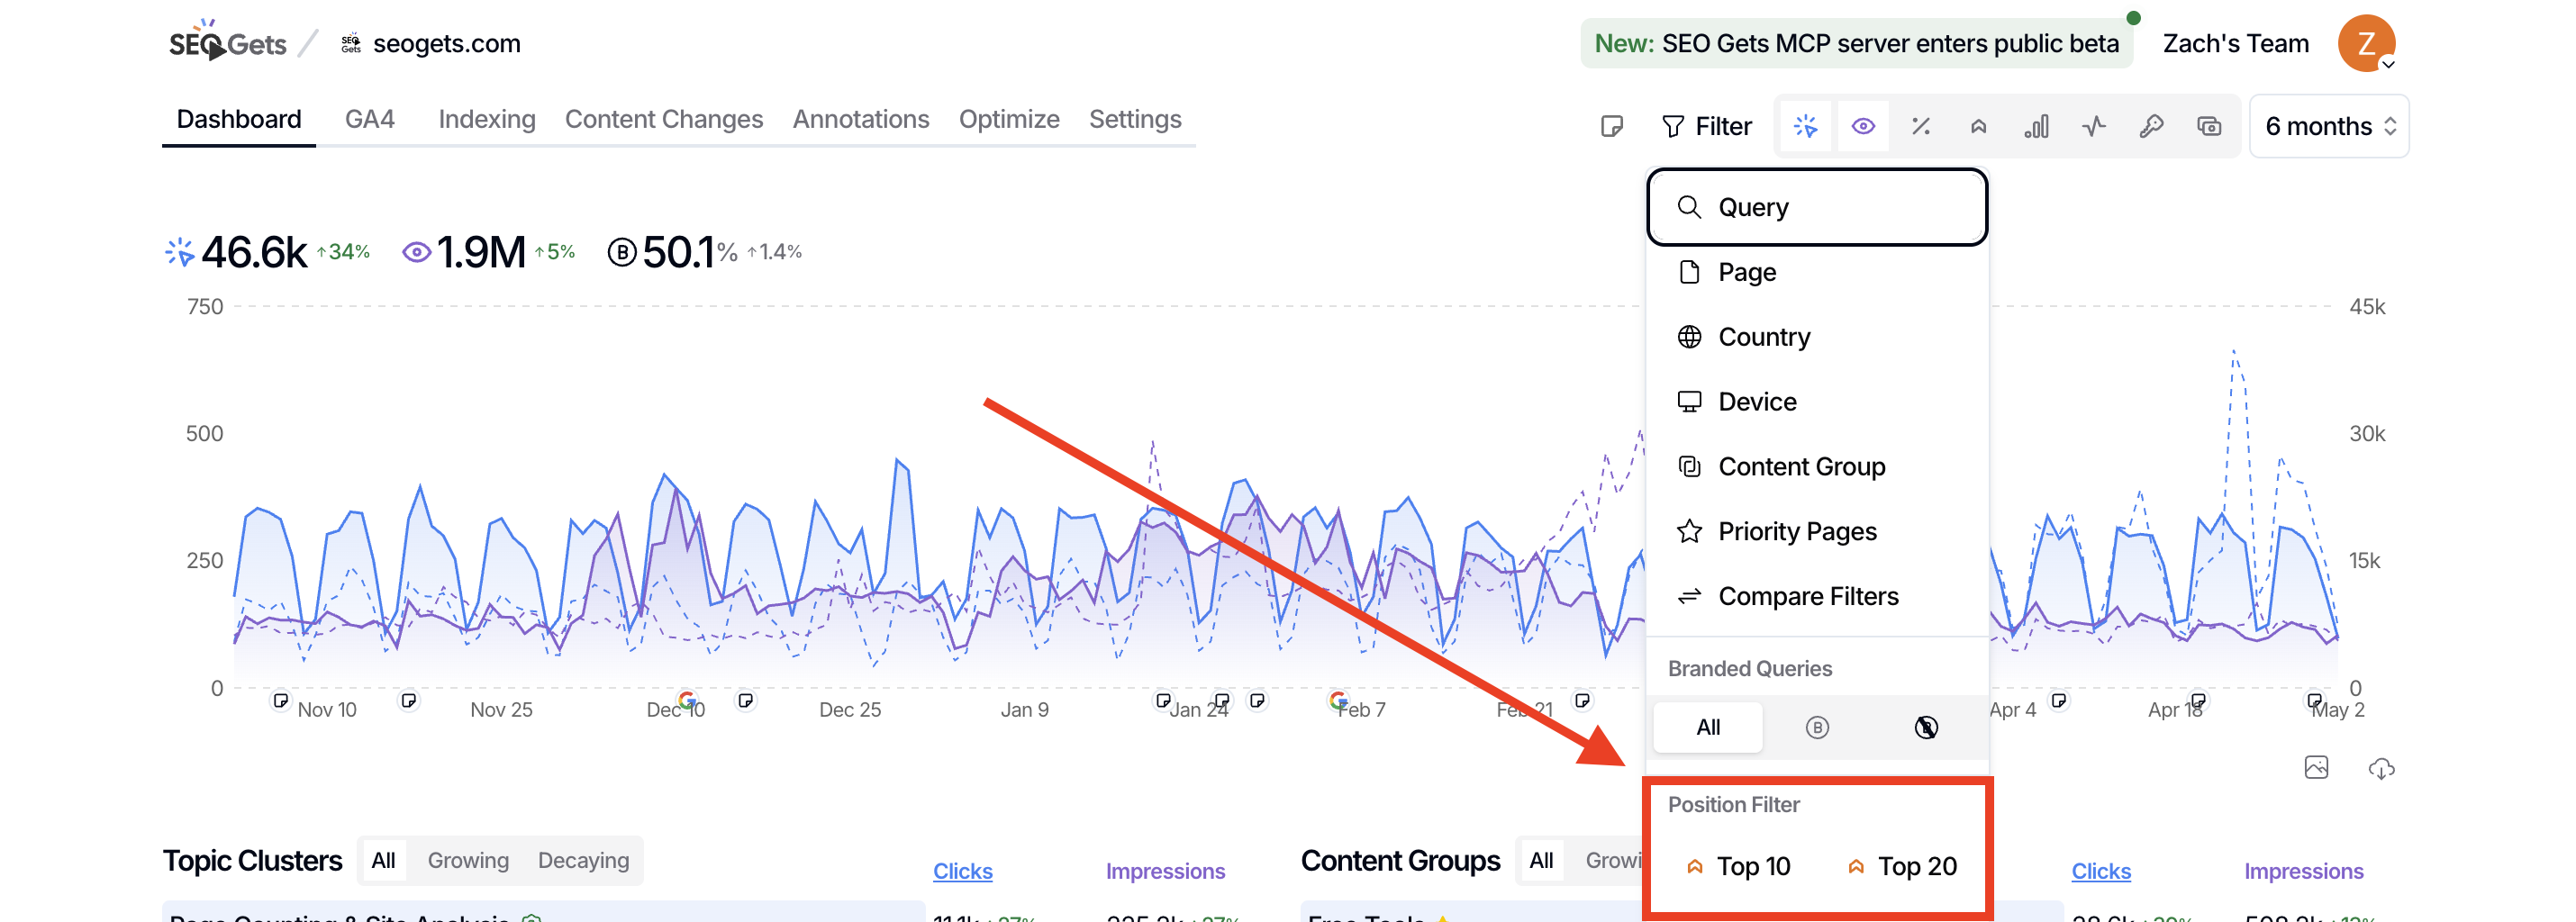
Task: Select branded-only queries icon
Action: 1817,727
